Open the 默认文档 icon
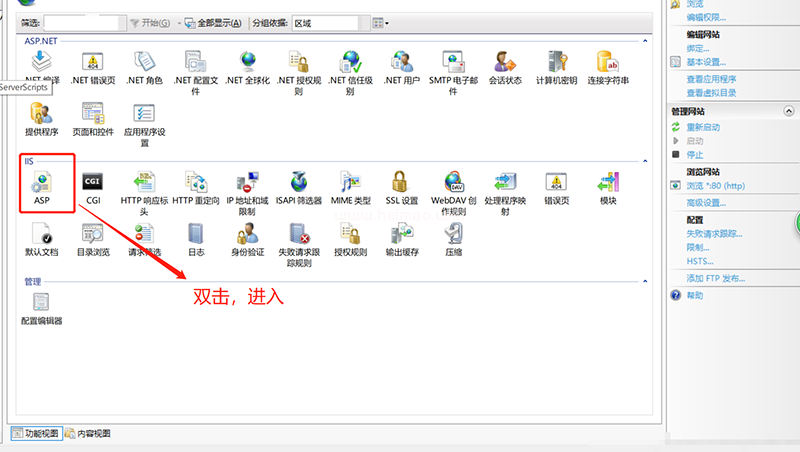 [x=41, y=235]
